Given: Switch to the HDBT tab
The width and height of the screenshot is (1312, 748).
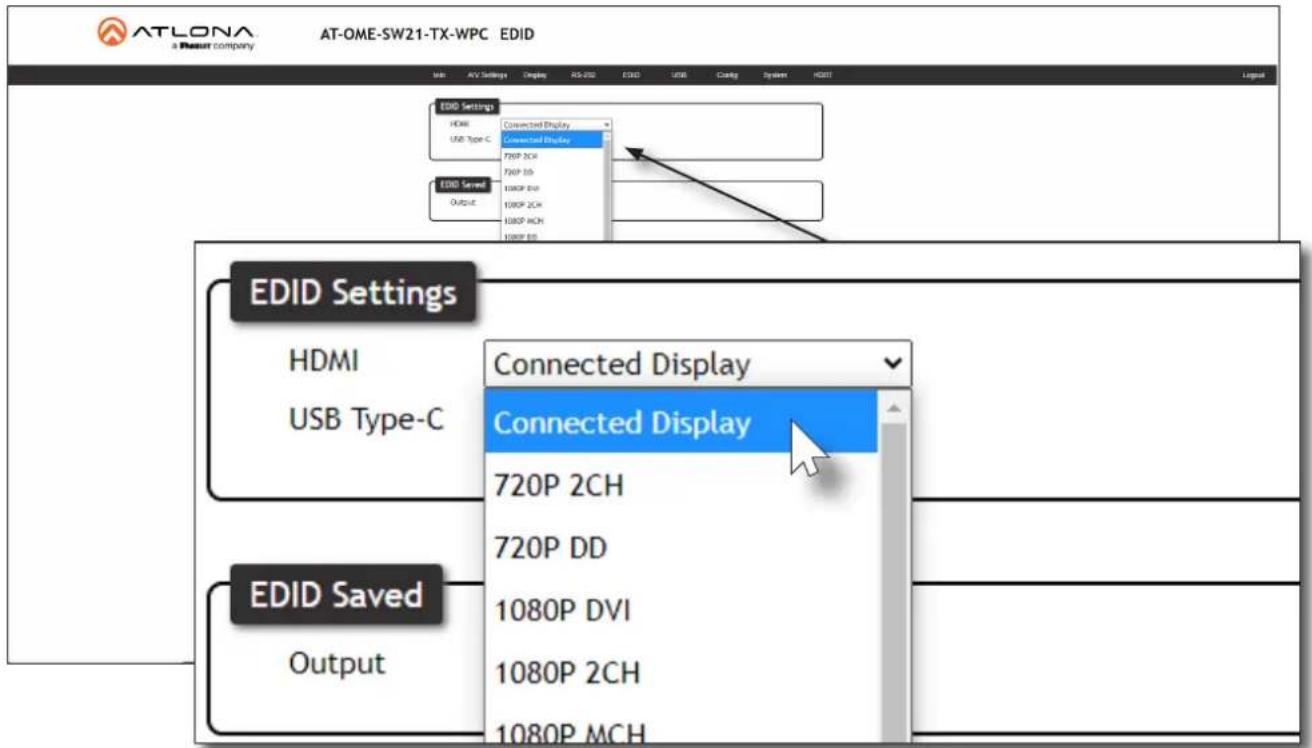Looking at the screenshot, I should 823,75.
